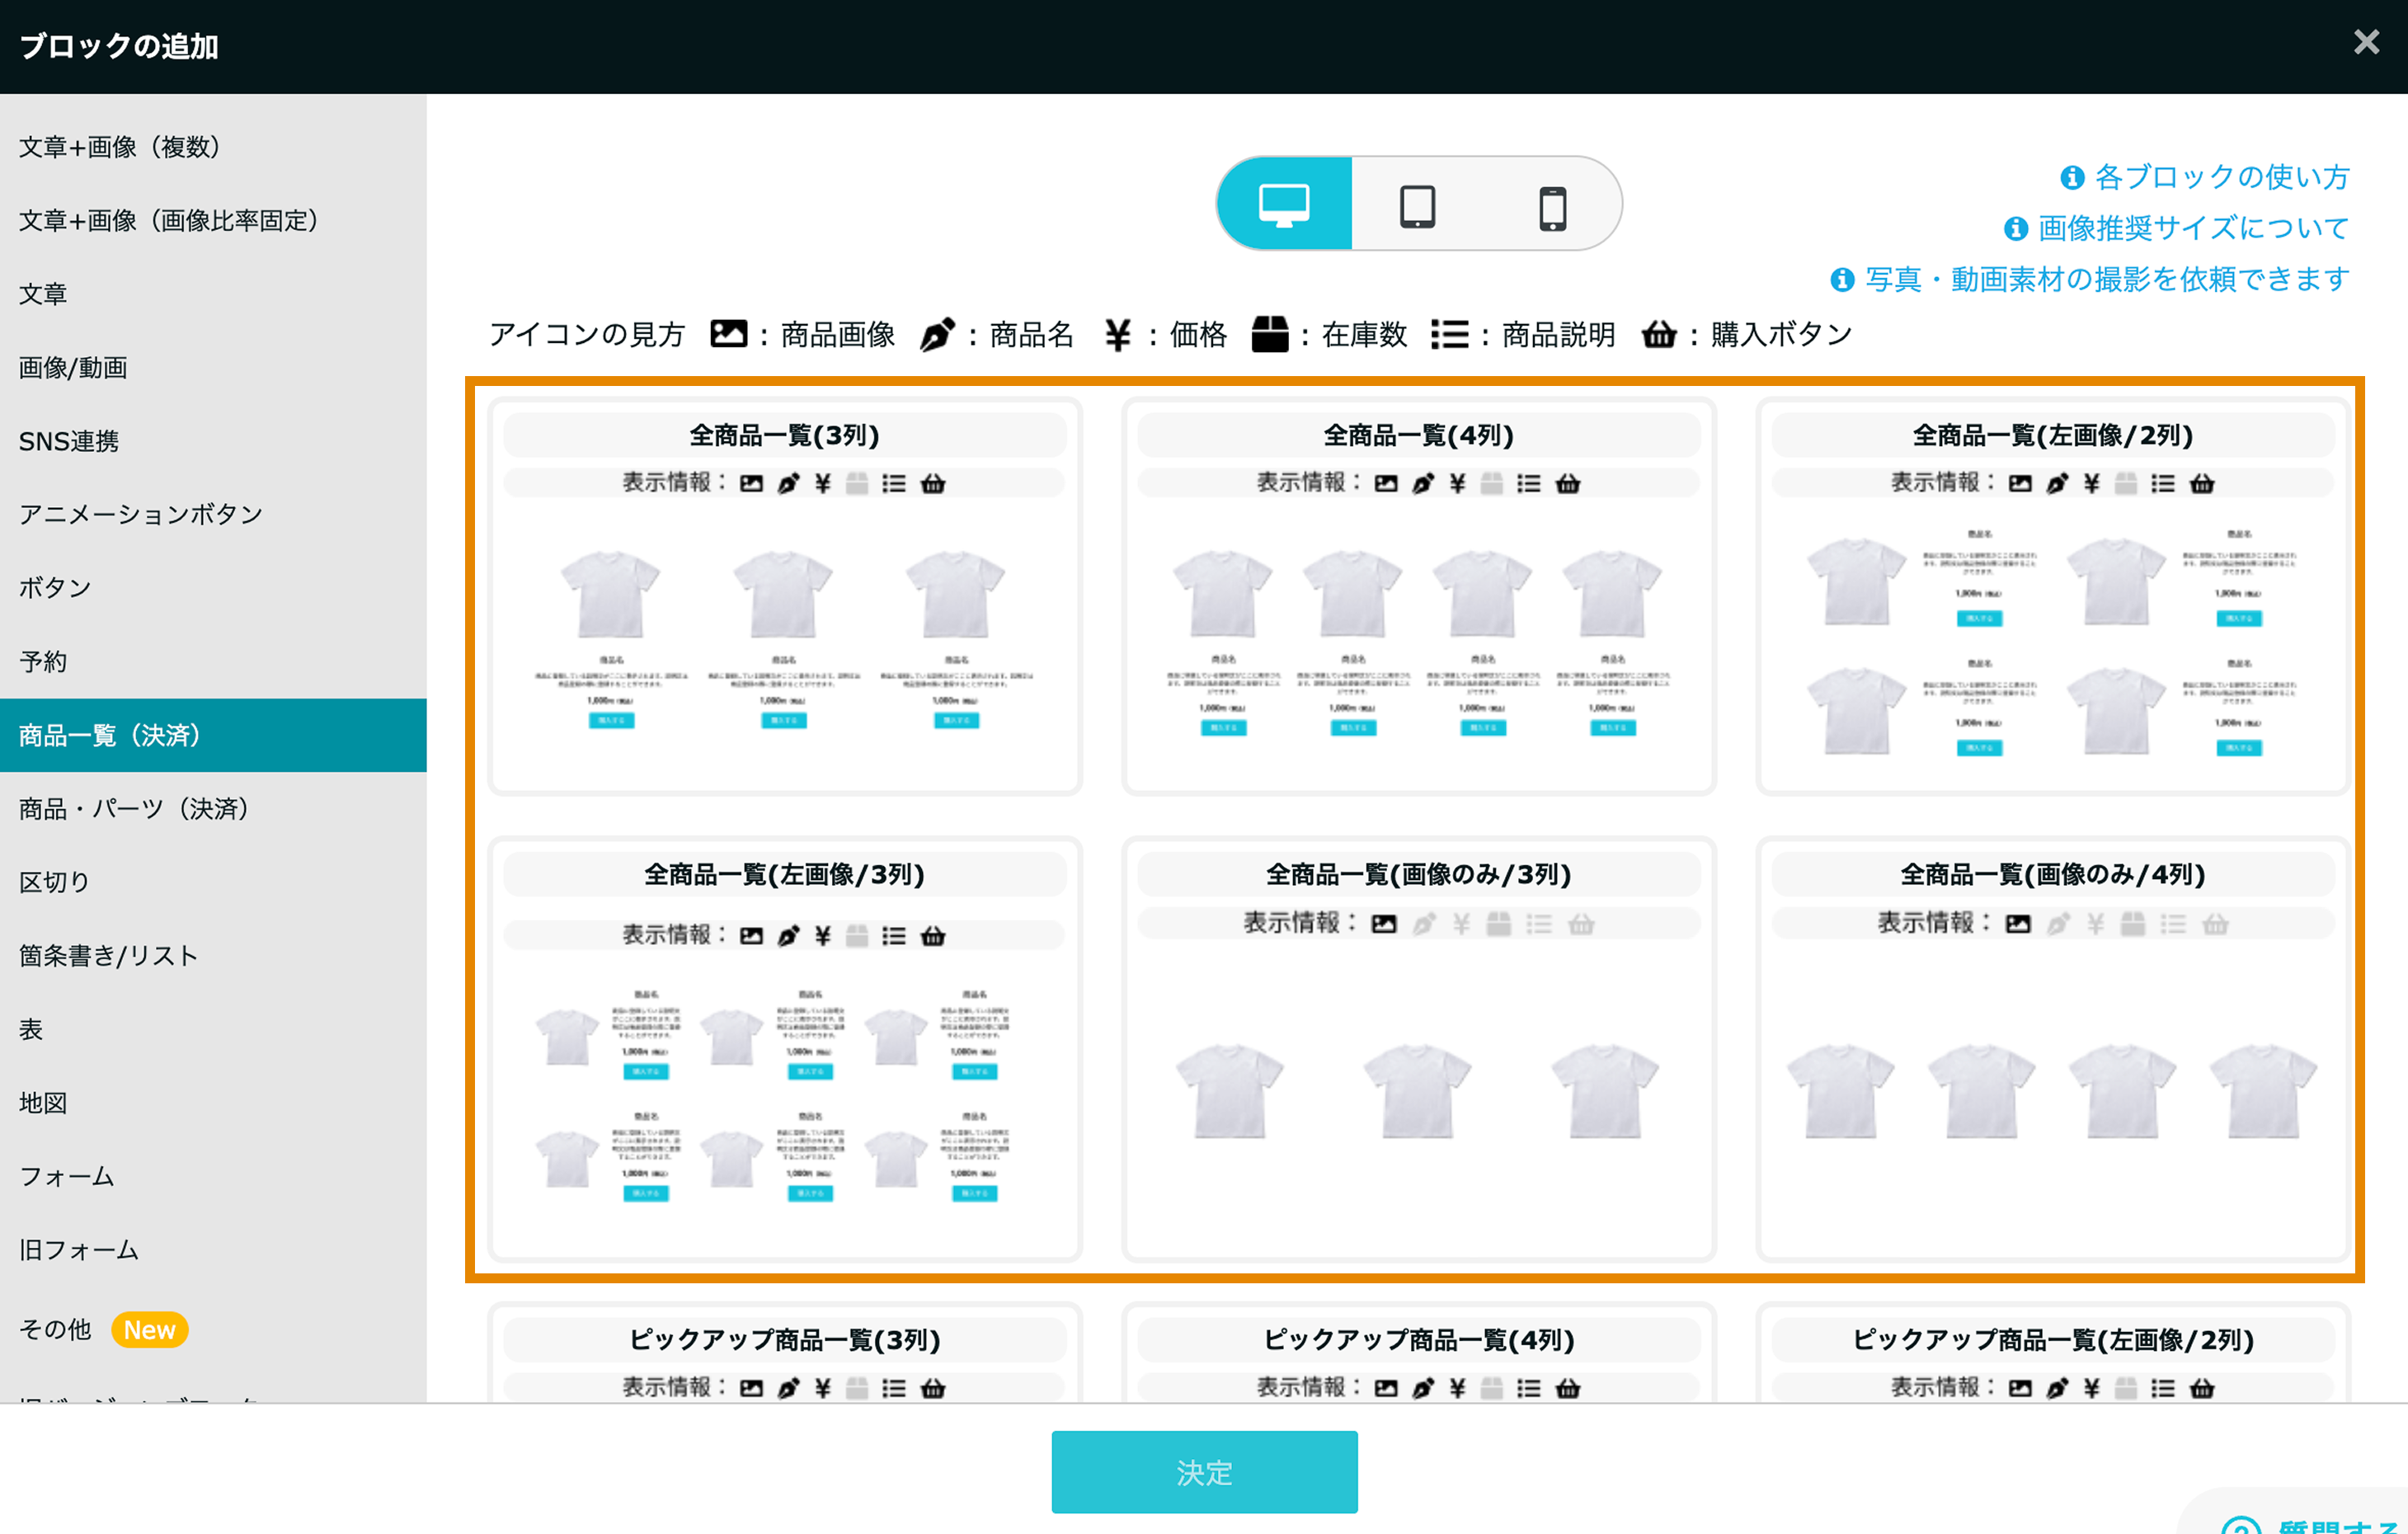Close the ブロックの追加 dialog
2408x1534 pixels.
(x=2366, y=41)
